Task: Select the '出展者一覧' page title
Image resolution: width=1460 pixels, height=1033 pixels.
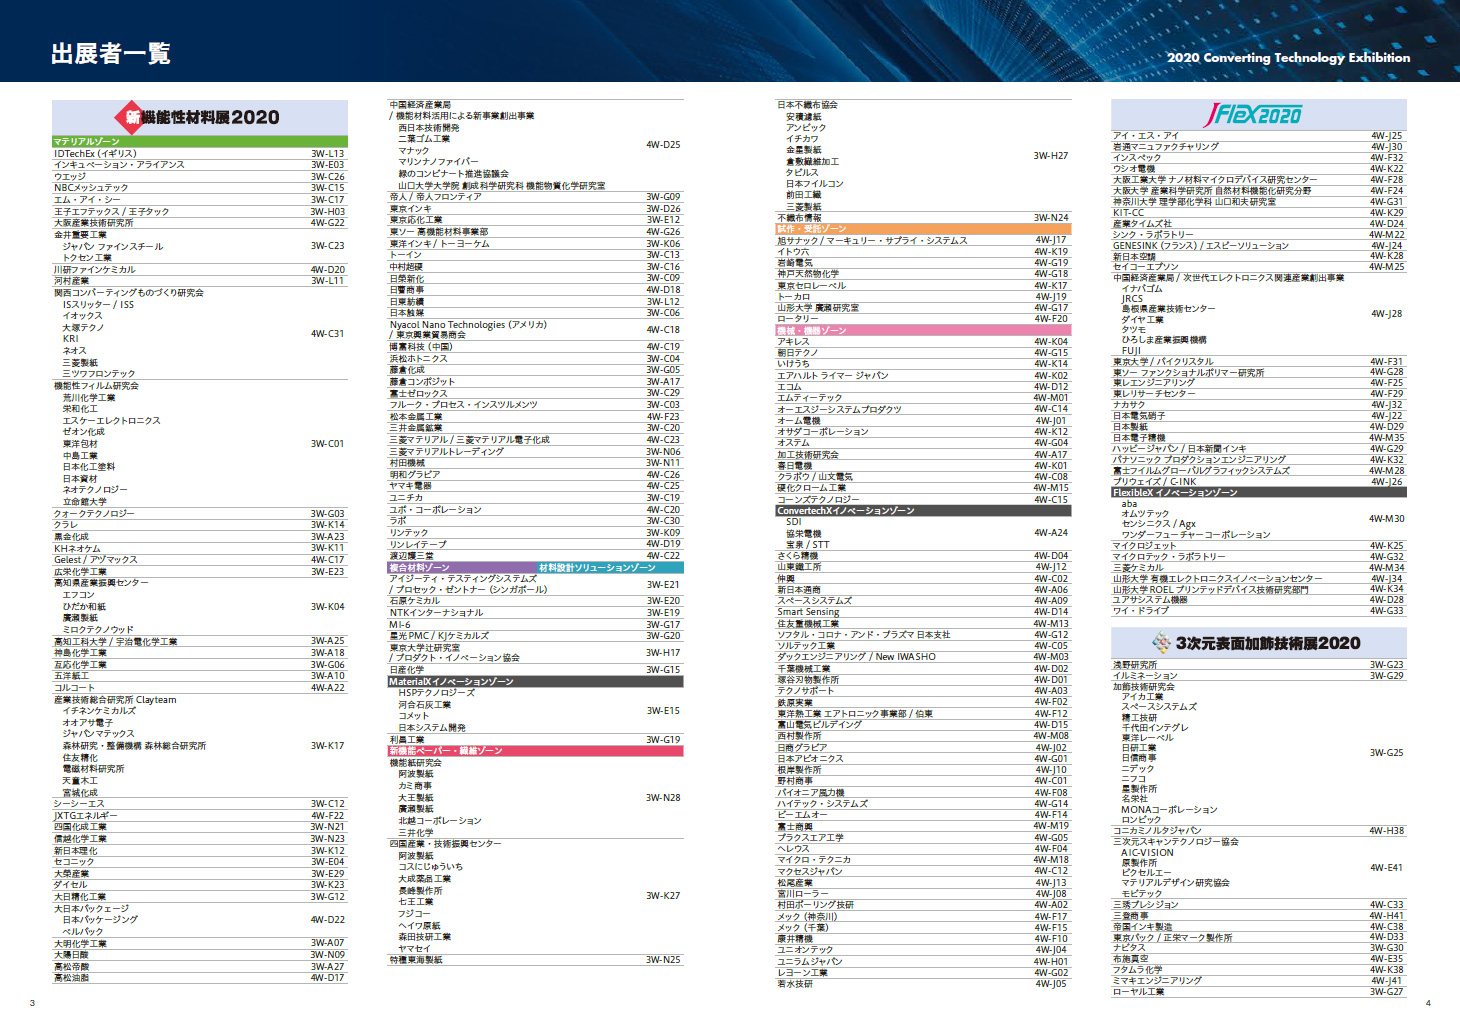Action: (x=111, y=54)
